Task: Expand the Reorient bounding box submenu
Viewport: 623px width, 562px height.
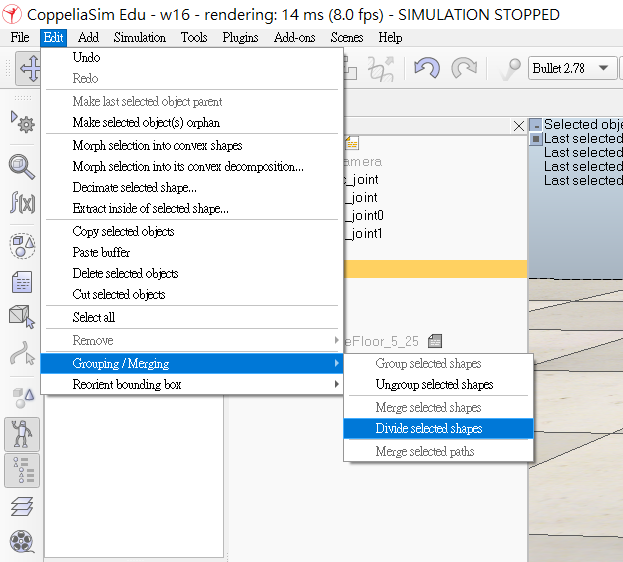Action: [x=192, y=384]
